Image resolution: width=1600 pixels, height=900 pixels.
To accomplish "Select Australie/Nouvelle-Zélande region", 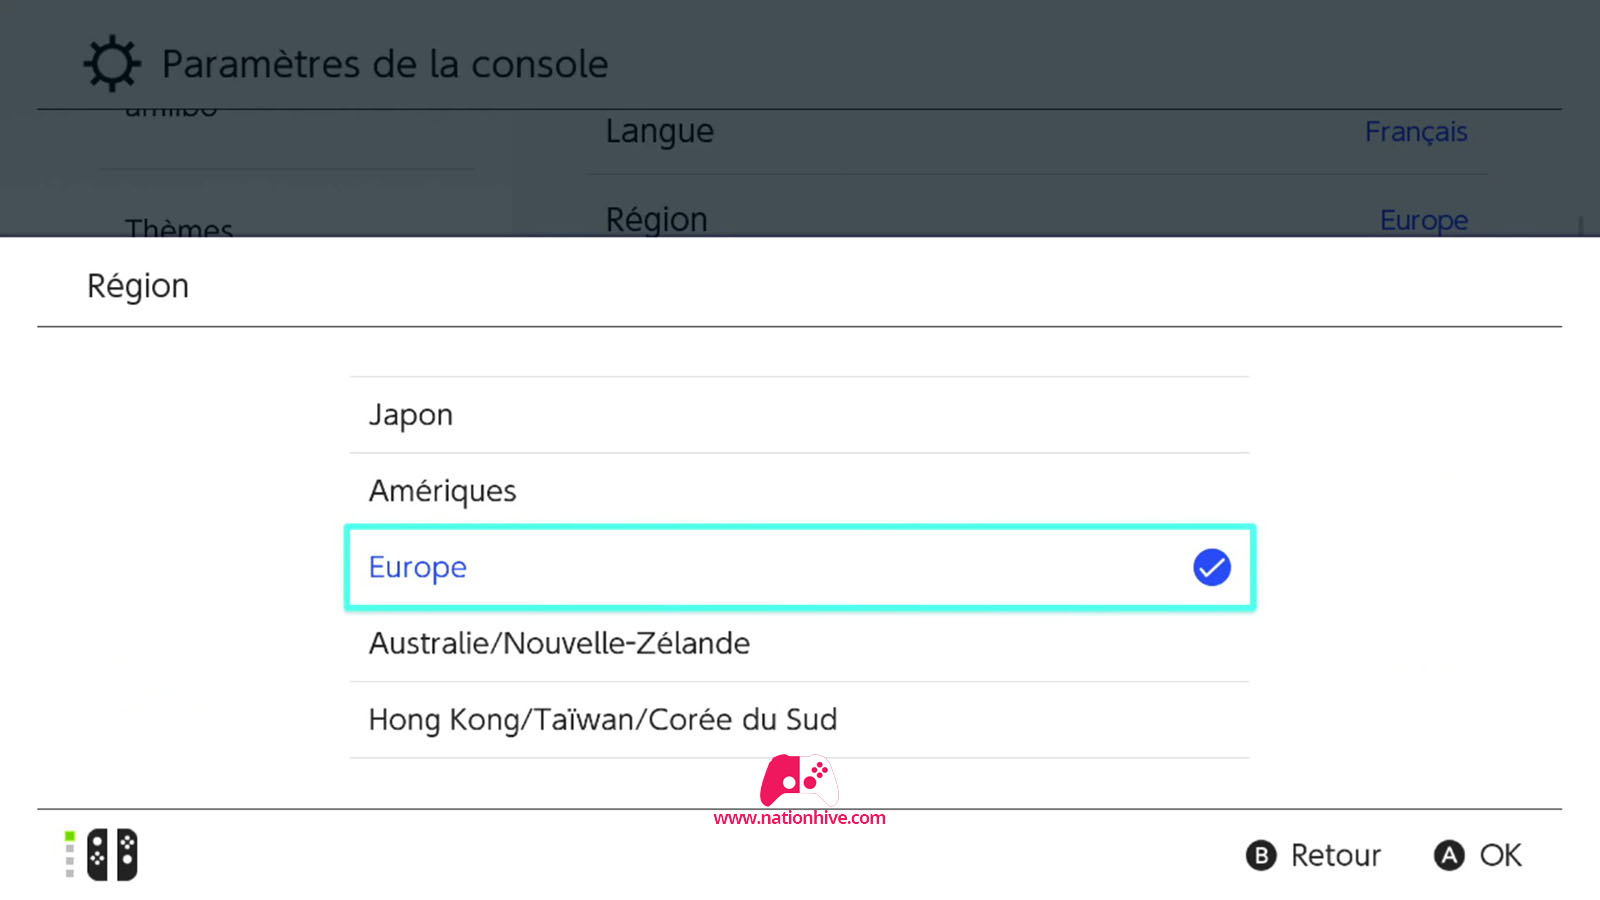I will tap(799, 643).
